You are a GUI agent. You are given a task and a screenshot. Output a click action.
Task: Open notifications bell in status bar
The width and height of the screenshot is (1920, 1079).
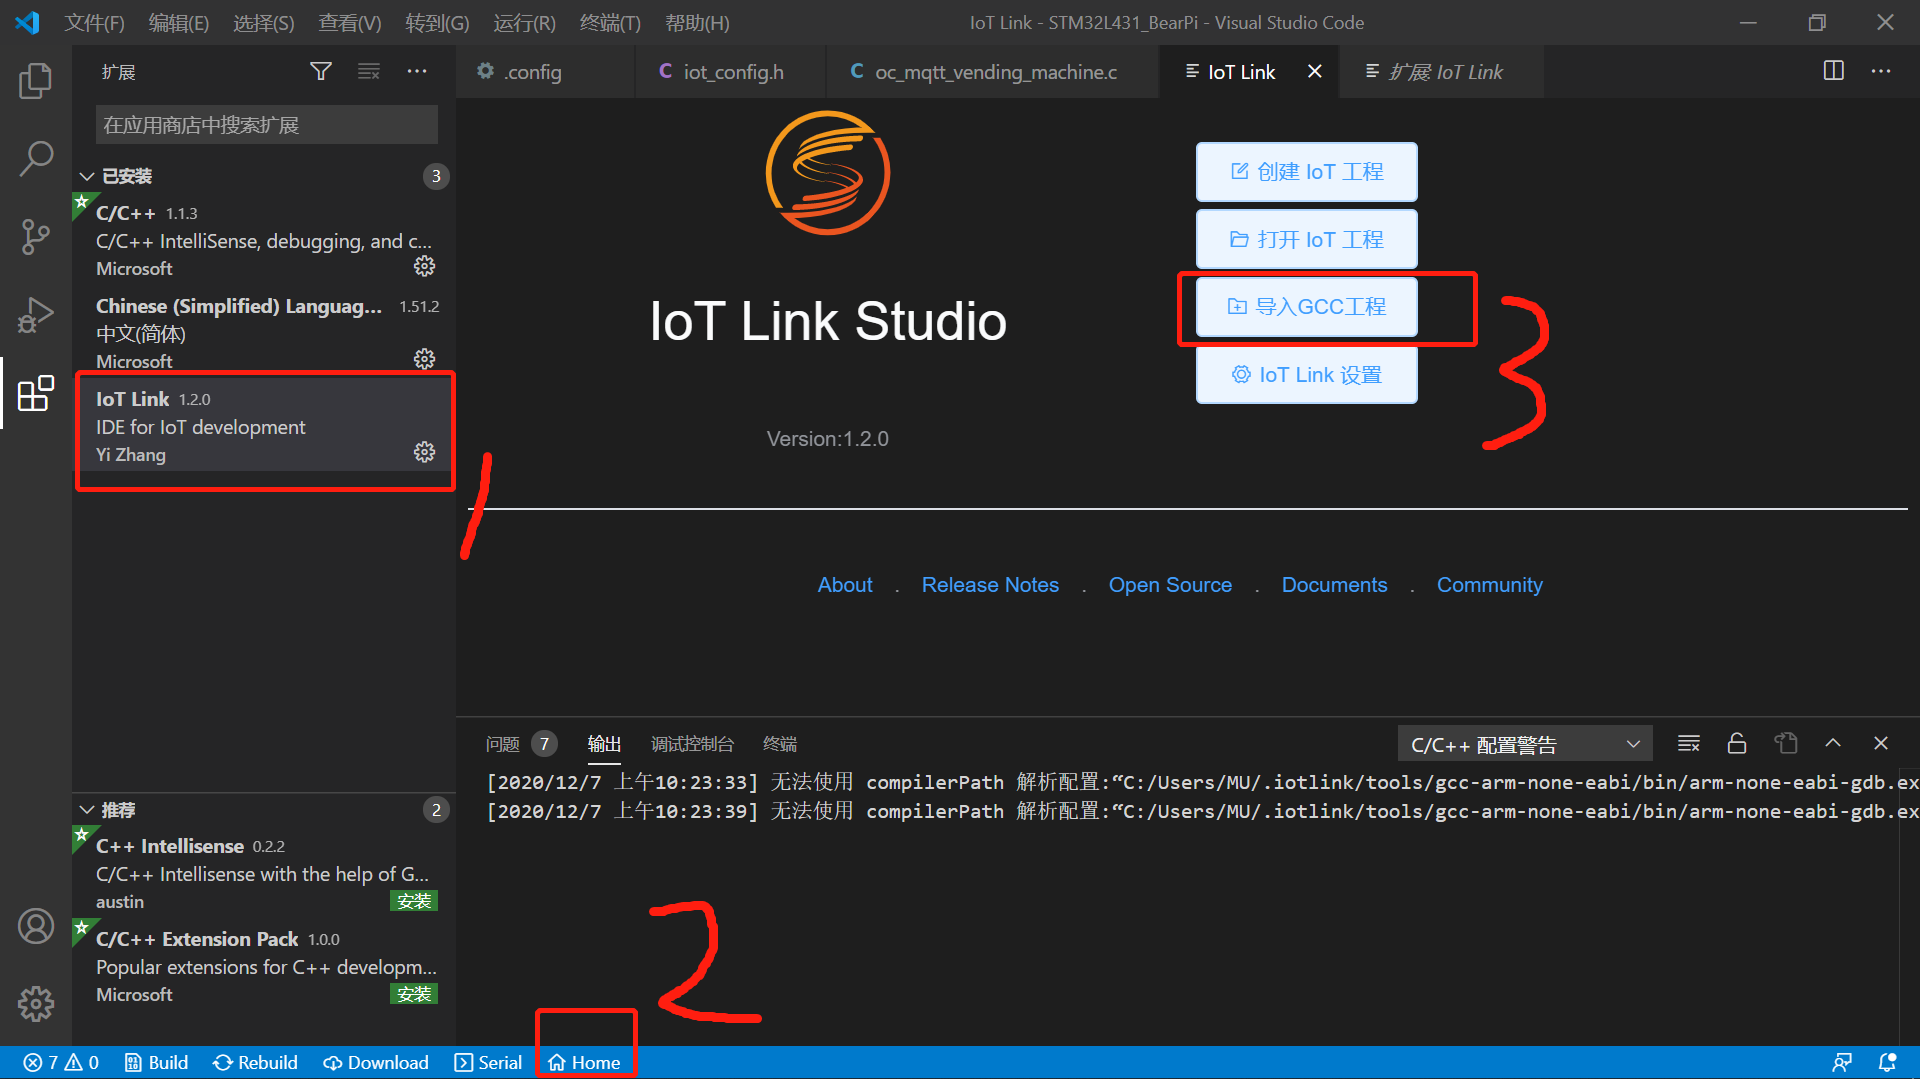(x=1888, y=1062)
